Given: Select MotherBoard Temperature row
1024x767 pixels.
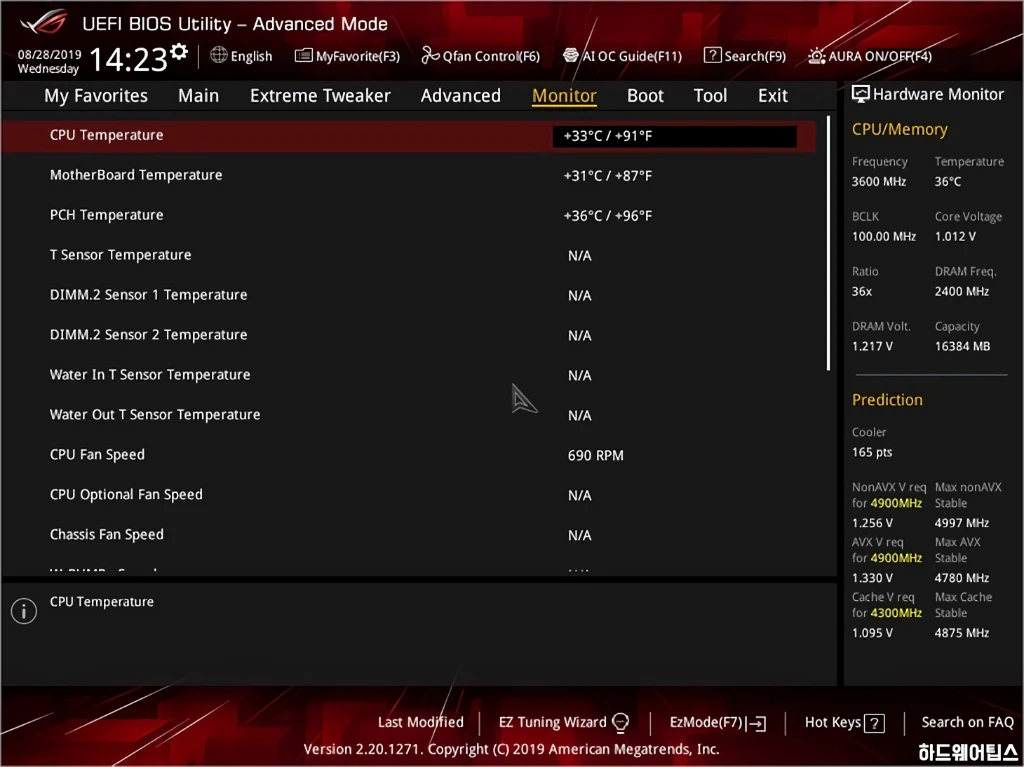Looking at the screenshot, I should click(x=409, y=175).
